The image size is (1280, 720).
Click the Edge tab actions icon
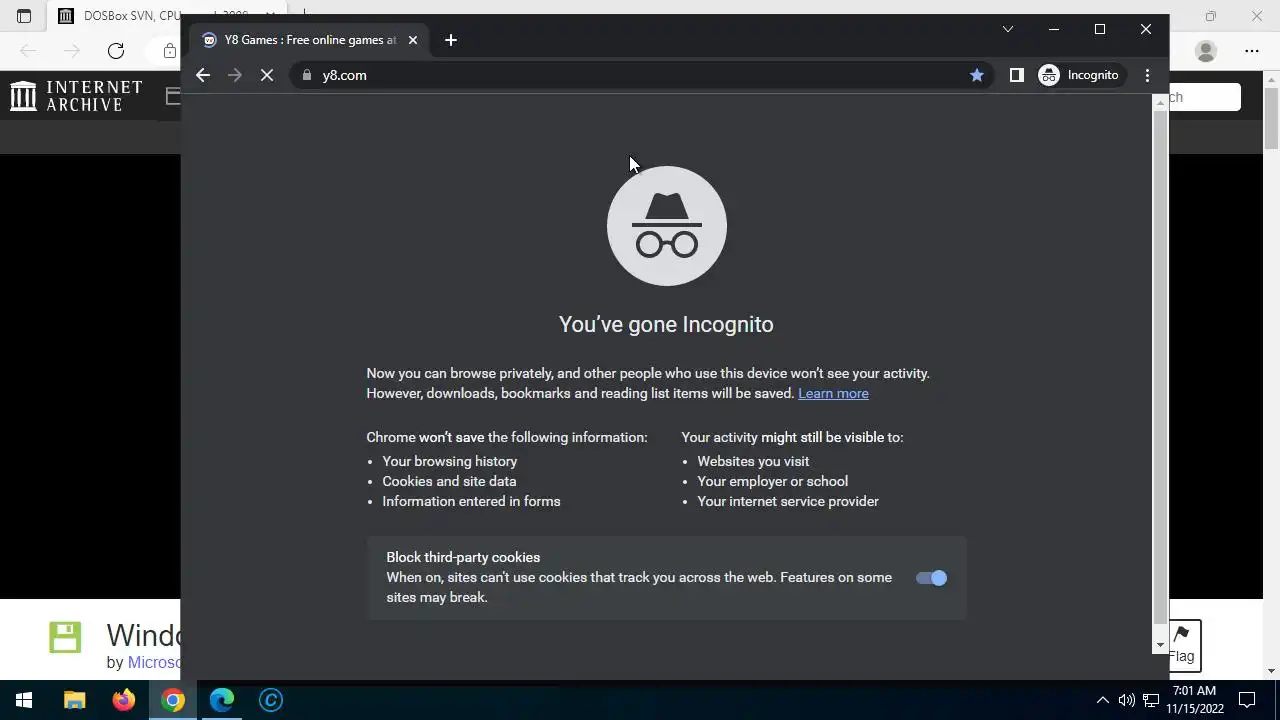pos(24,16)
